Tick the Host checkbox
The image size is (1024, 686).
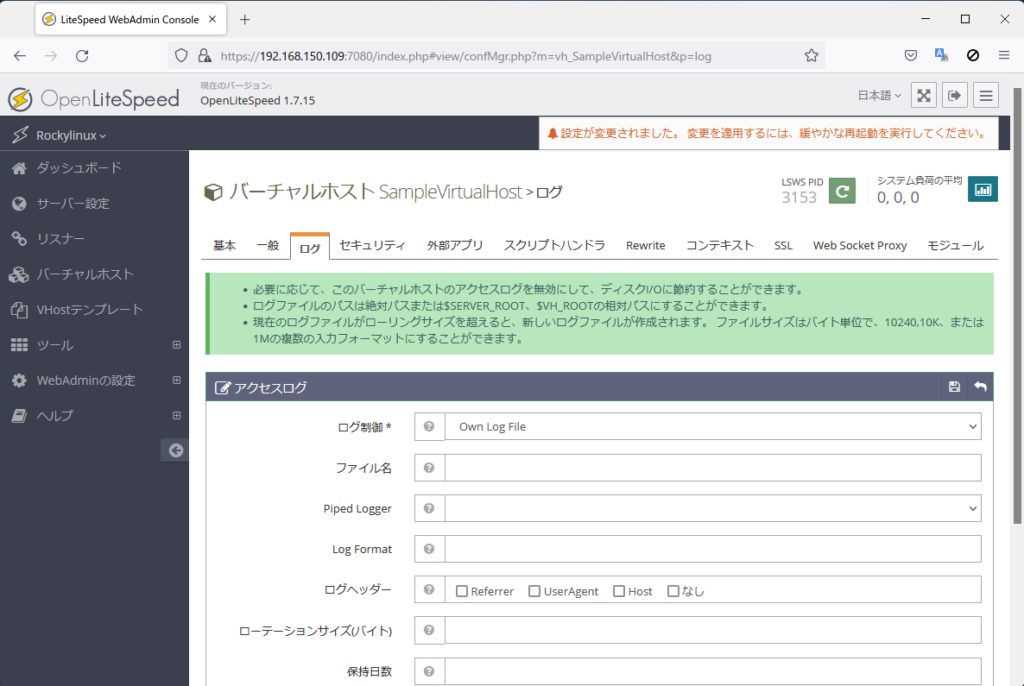(x=619, y=591)
